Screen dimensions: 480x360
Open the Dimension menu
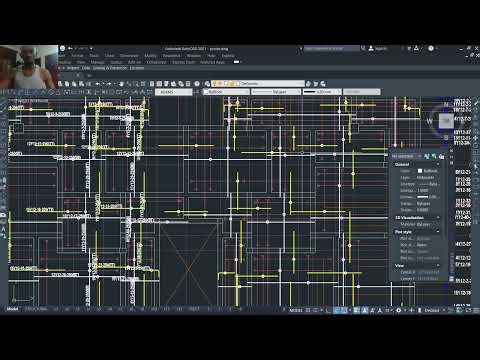coord(129,56)
